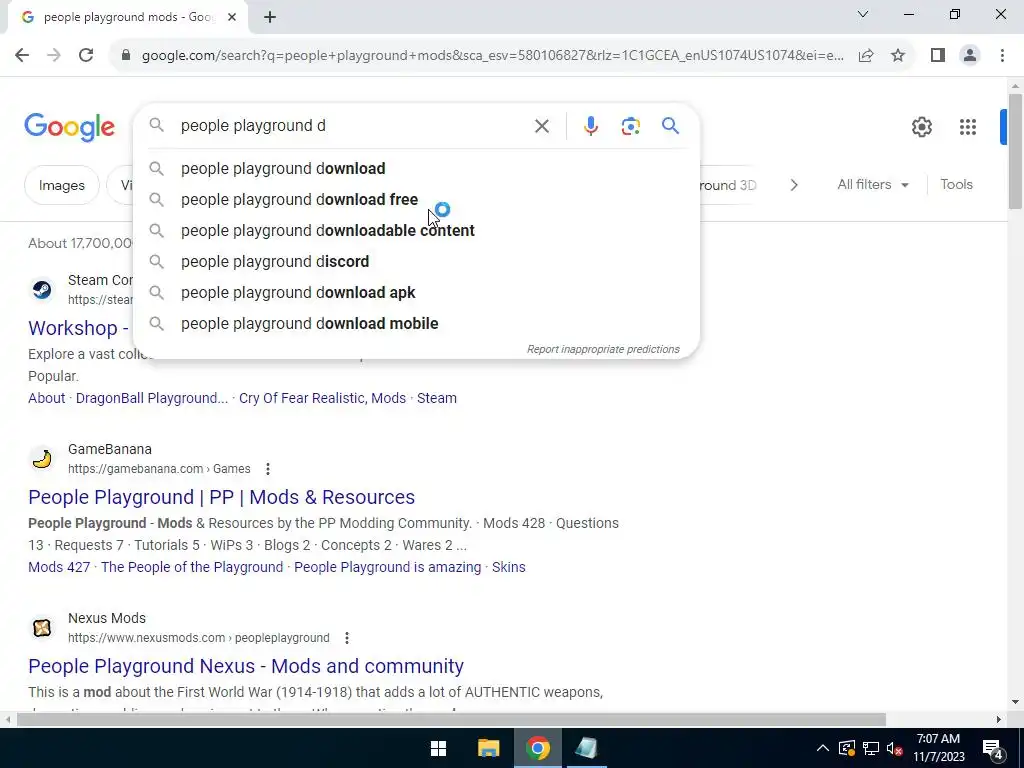Show hidden system tray icons

(x=823, y=748)
